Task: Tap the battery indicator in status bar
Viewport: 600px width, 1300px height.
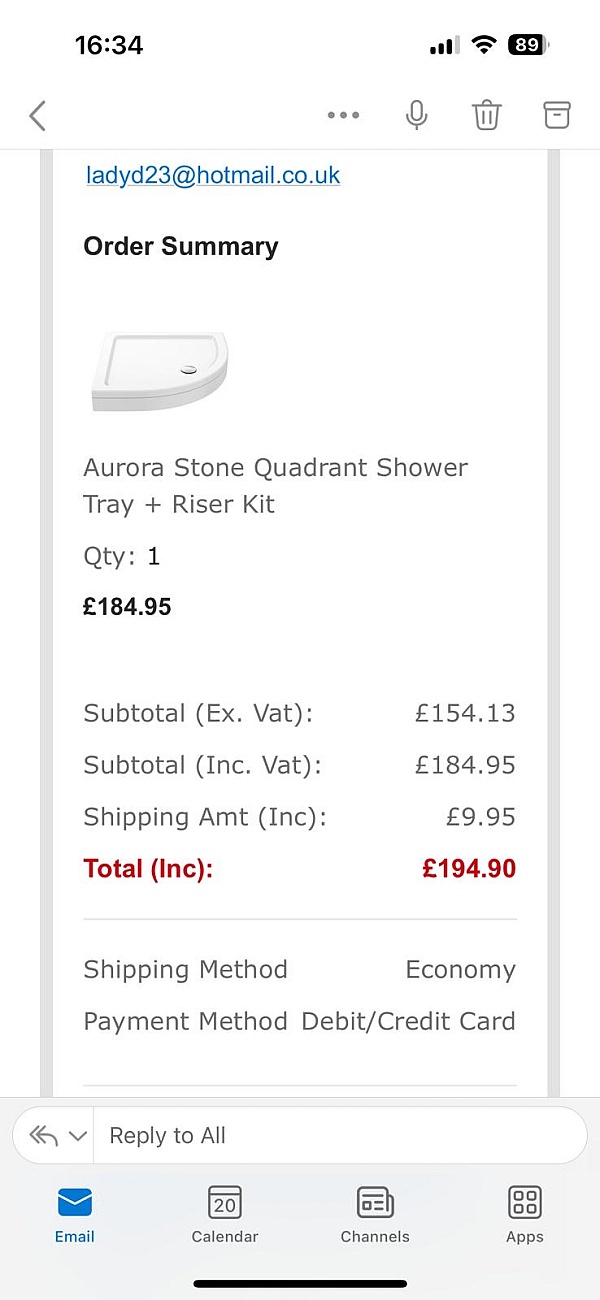Action: coord(528,45)
